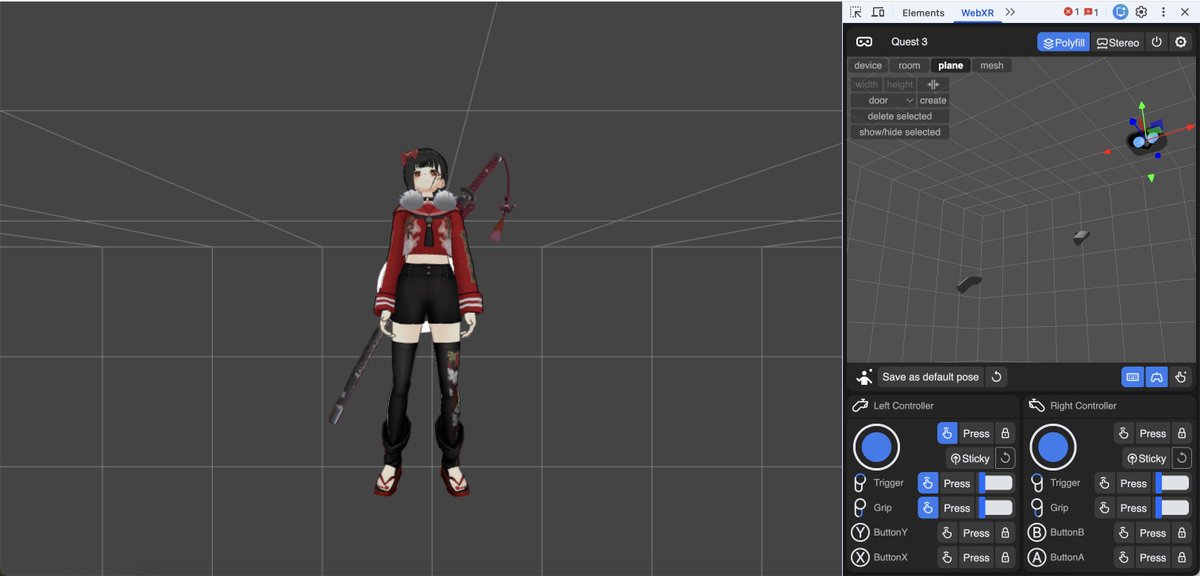Switch to the room tab
Screen dimensions: 1200x576
[x=909, y=65]
